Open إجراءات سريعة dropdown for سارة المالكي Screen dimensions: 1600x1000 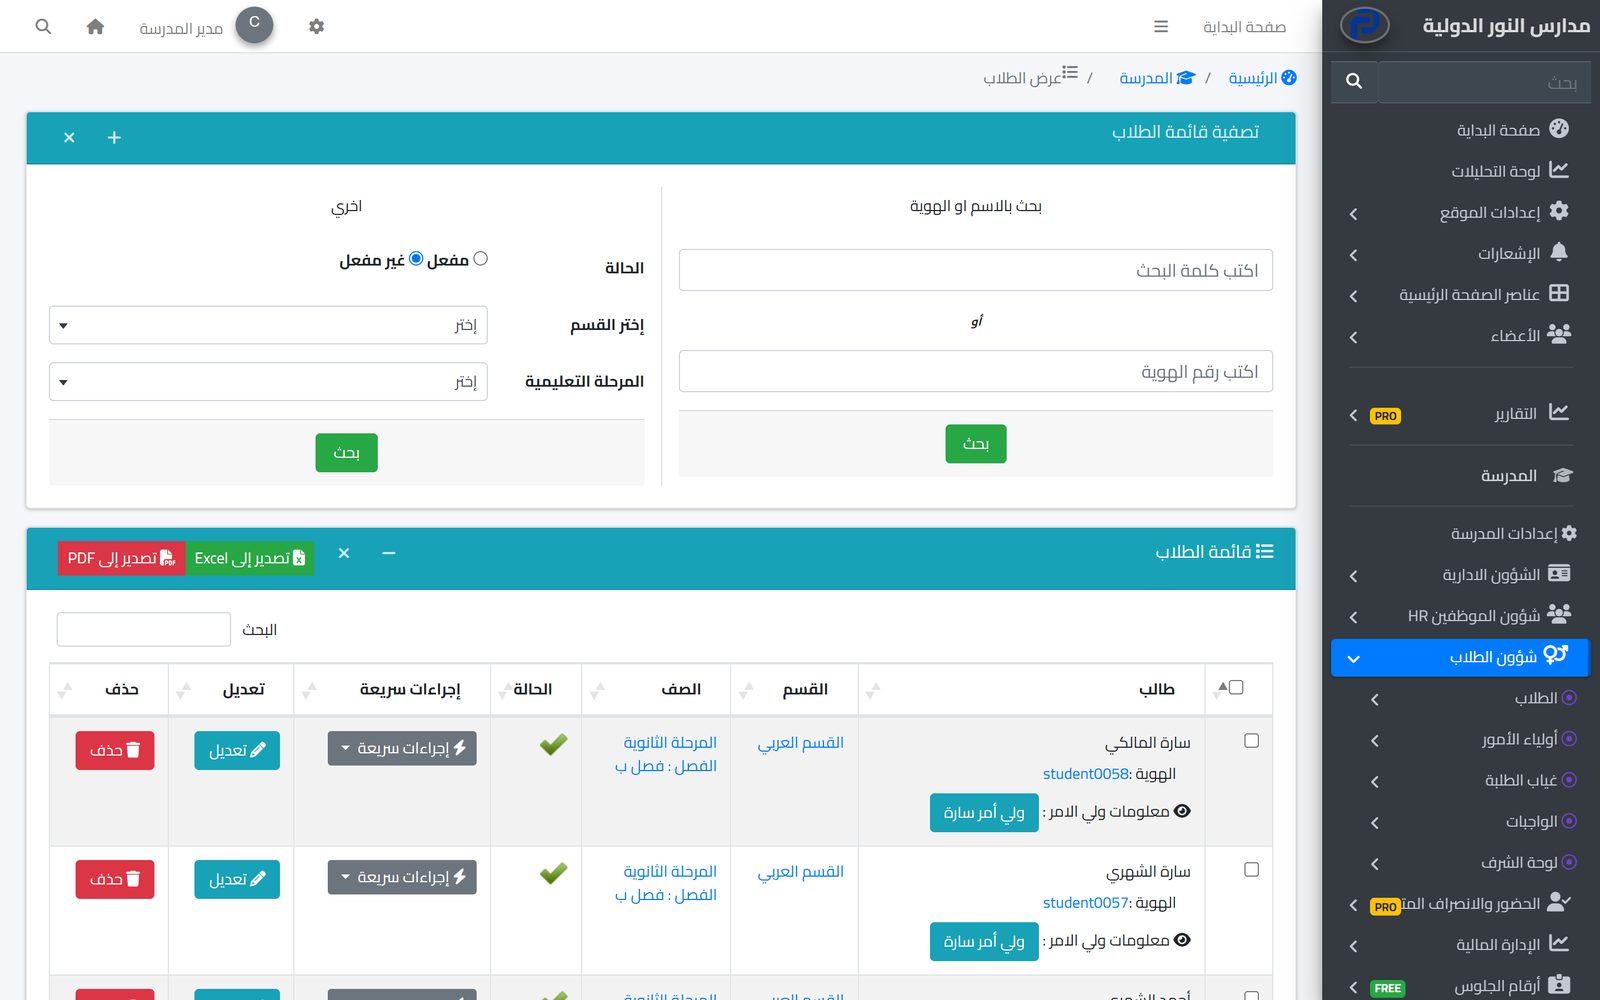click(402, 748)
